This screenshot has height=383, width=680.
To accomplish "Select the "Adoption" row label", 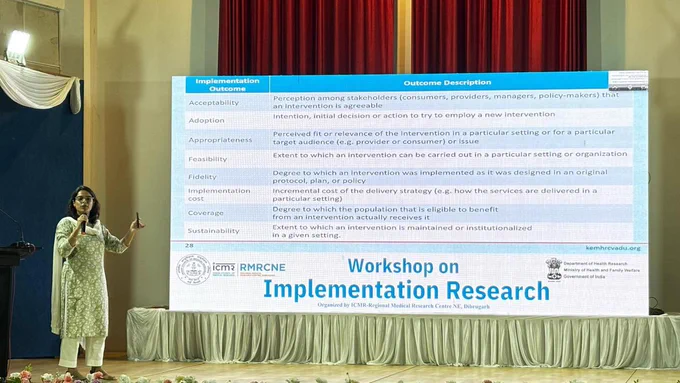I will click(206, 121).
